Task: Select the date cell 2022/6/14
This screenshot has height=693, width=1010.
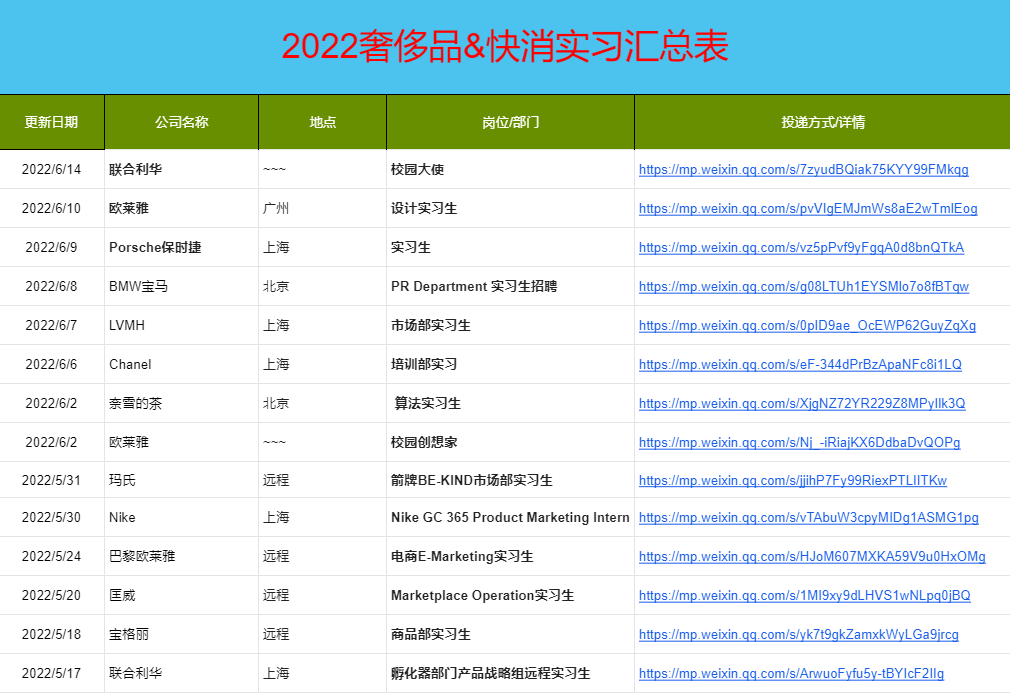Action: pyautogui.click(x=52, y=169)
